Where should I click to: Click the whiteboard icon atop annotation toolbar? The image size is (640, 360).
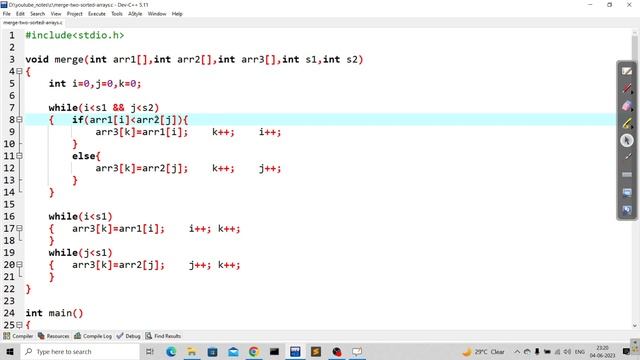(627, 71)
